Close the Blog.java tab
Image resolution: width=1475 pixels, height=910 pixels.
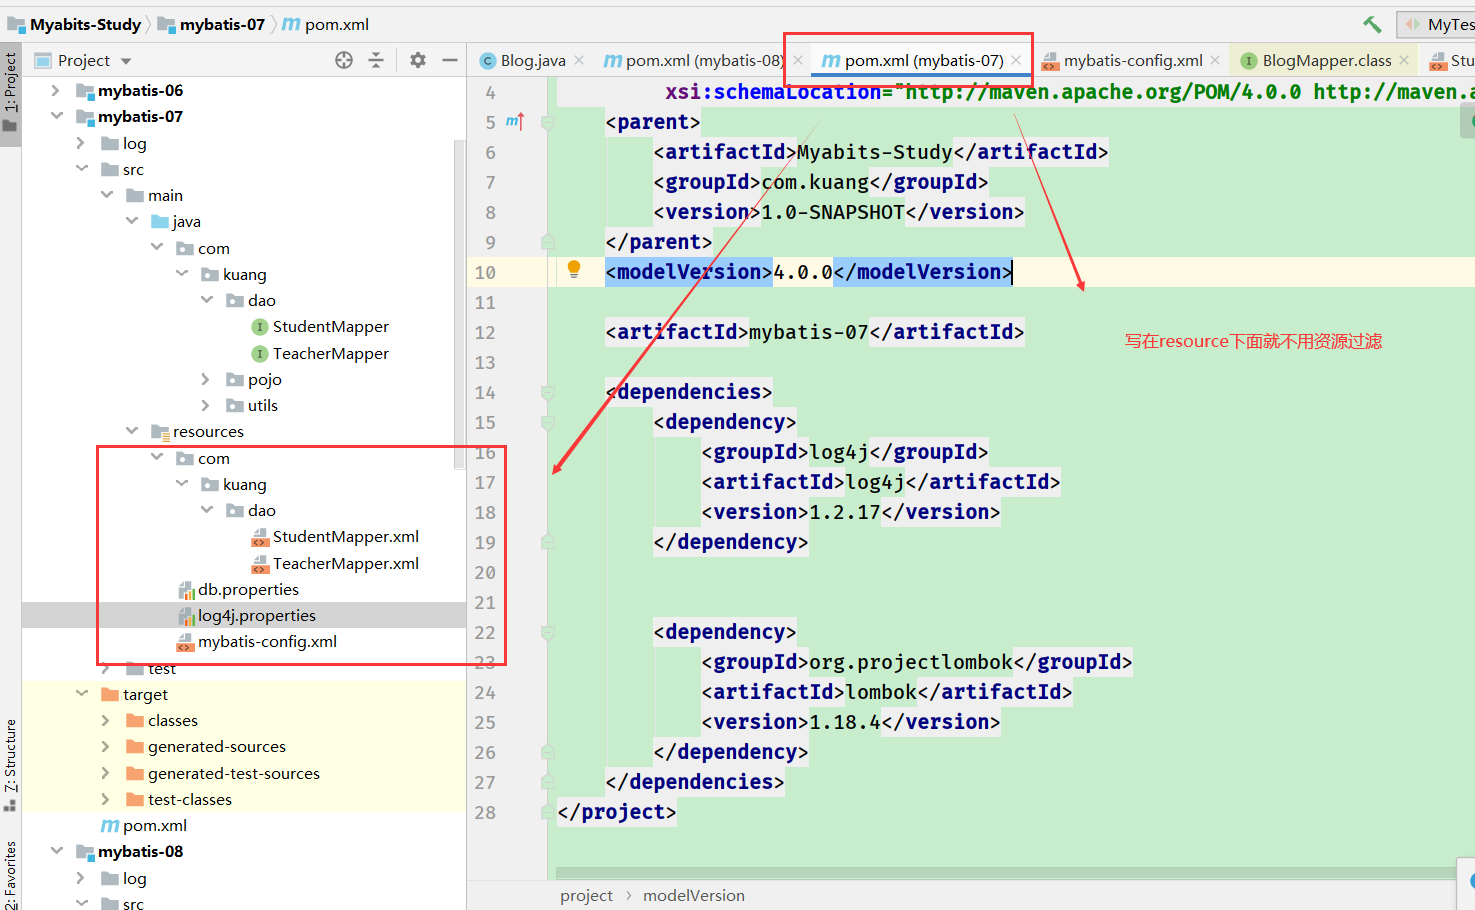(579, 60)
